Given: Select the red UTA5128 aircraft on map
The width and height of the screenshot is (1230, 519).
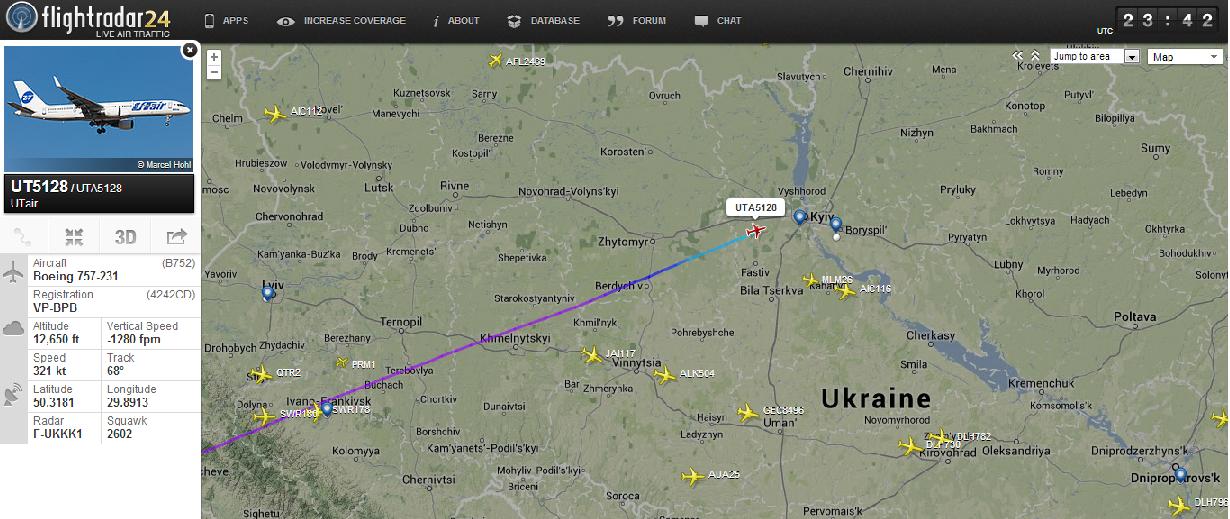Looking at the screenshot, I should 755,232.
